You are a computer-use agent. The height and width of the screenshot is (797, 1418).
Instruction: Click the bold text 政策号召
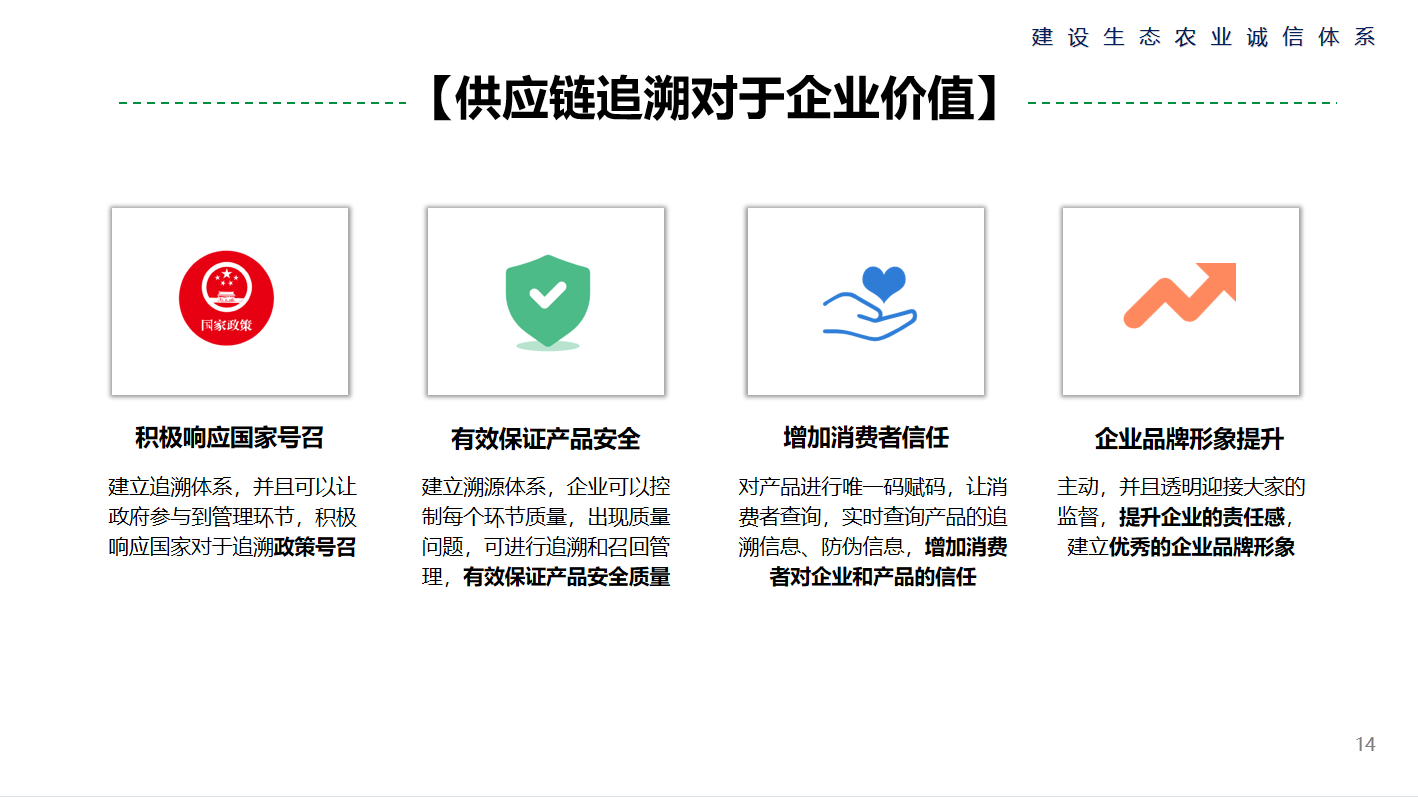point(315,547)
